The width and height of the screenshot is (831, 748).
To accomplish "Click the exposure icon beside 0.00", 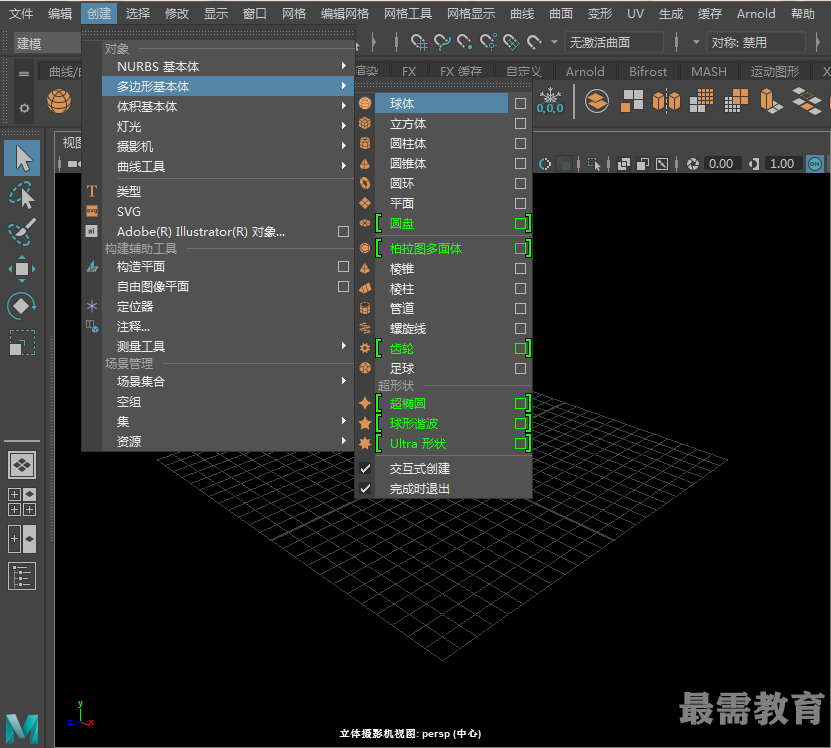I will click(693, 164).
